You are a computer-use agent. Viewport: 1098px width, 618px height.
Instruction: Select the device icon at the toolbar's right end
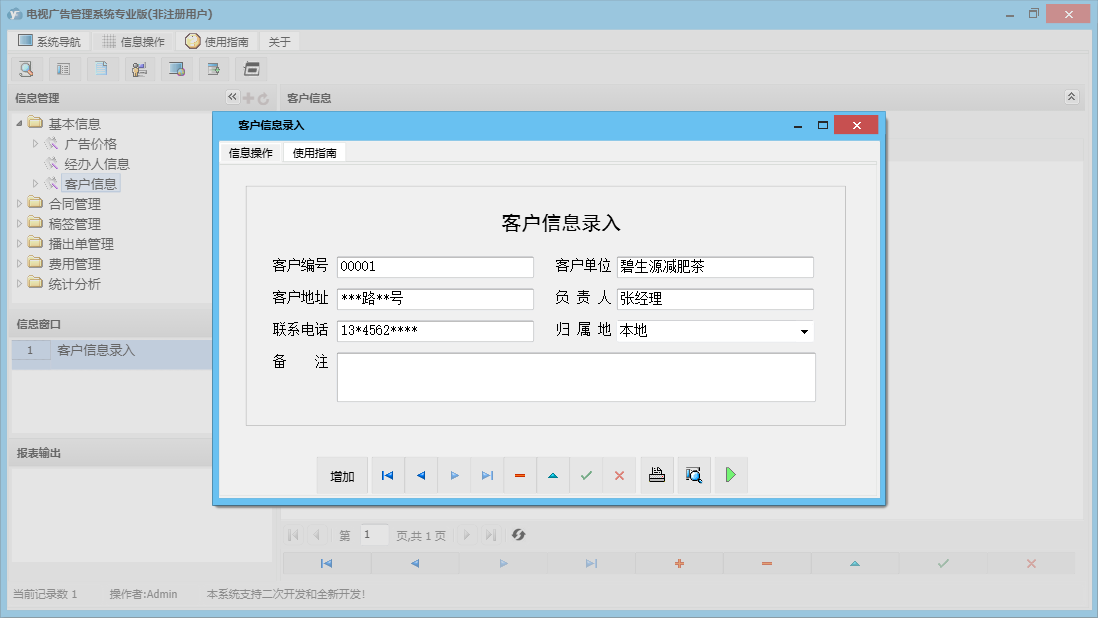click(251, 69)
